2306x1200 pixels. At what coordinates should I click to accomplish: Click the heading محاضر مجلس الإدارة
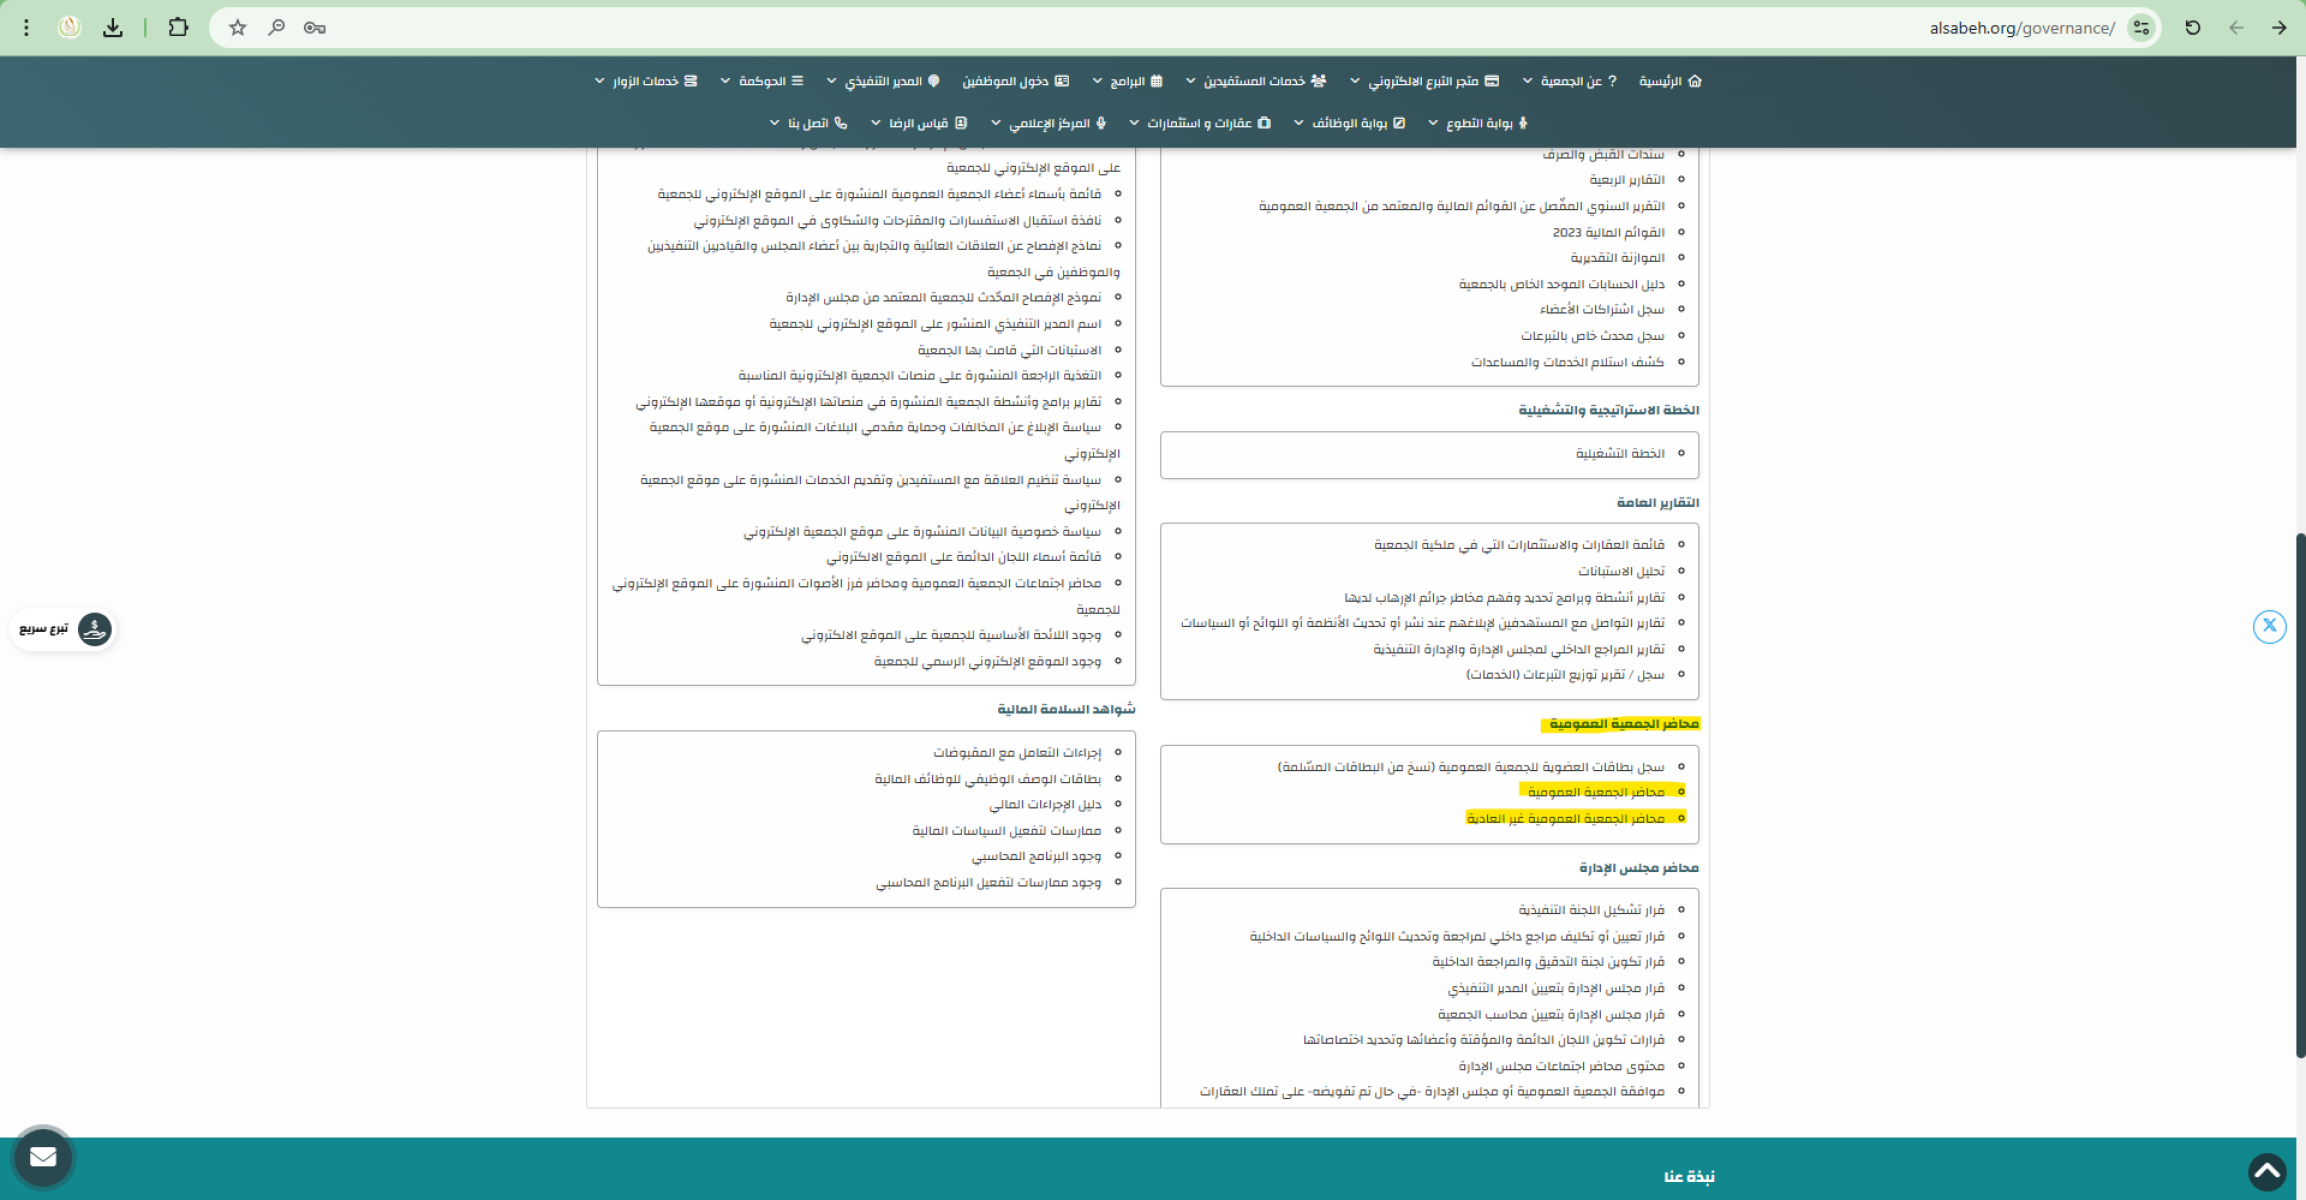tap(1639, 868)
